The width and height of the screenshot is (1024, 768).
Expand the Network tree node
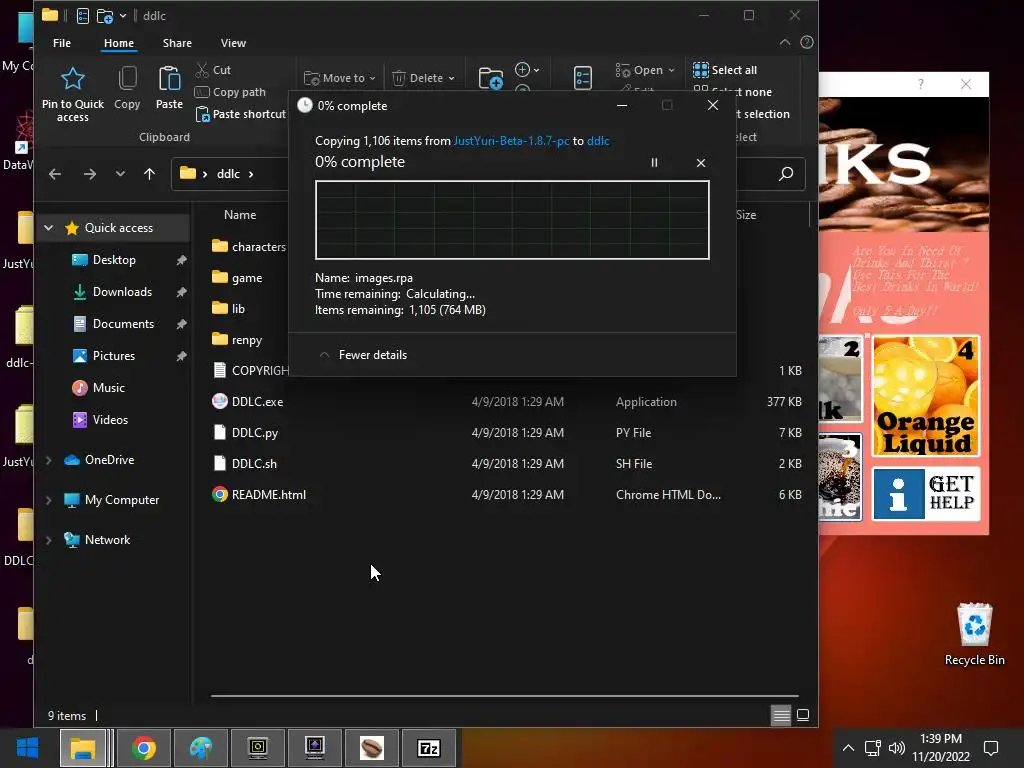pyautogui.click(x=48, y=540)
